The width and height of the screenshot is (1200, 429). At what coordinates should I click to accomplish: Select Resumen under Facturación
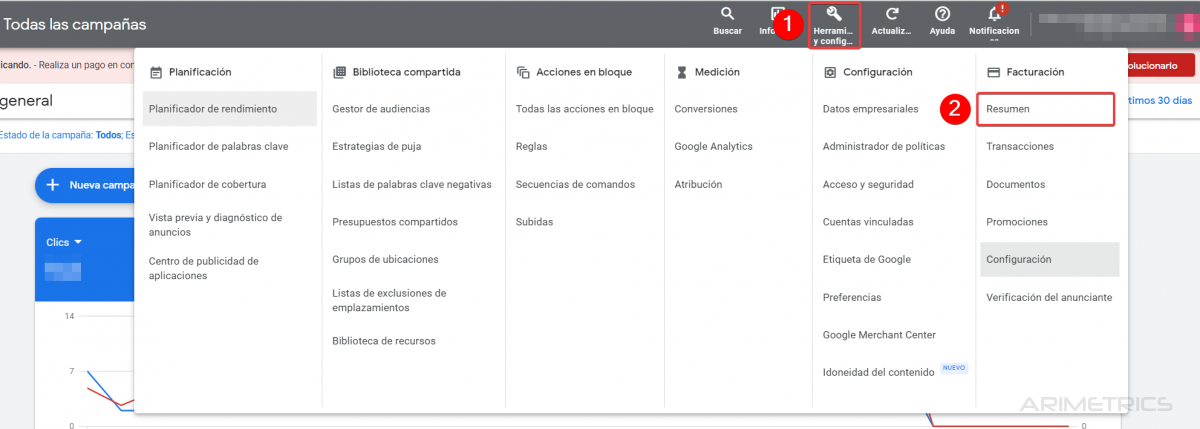click(x=1008, y=109)
